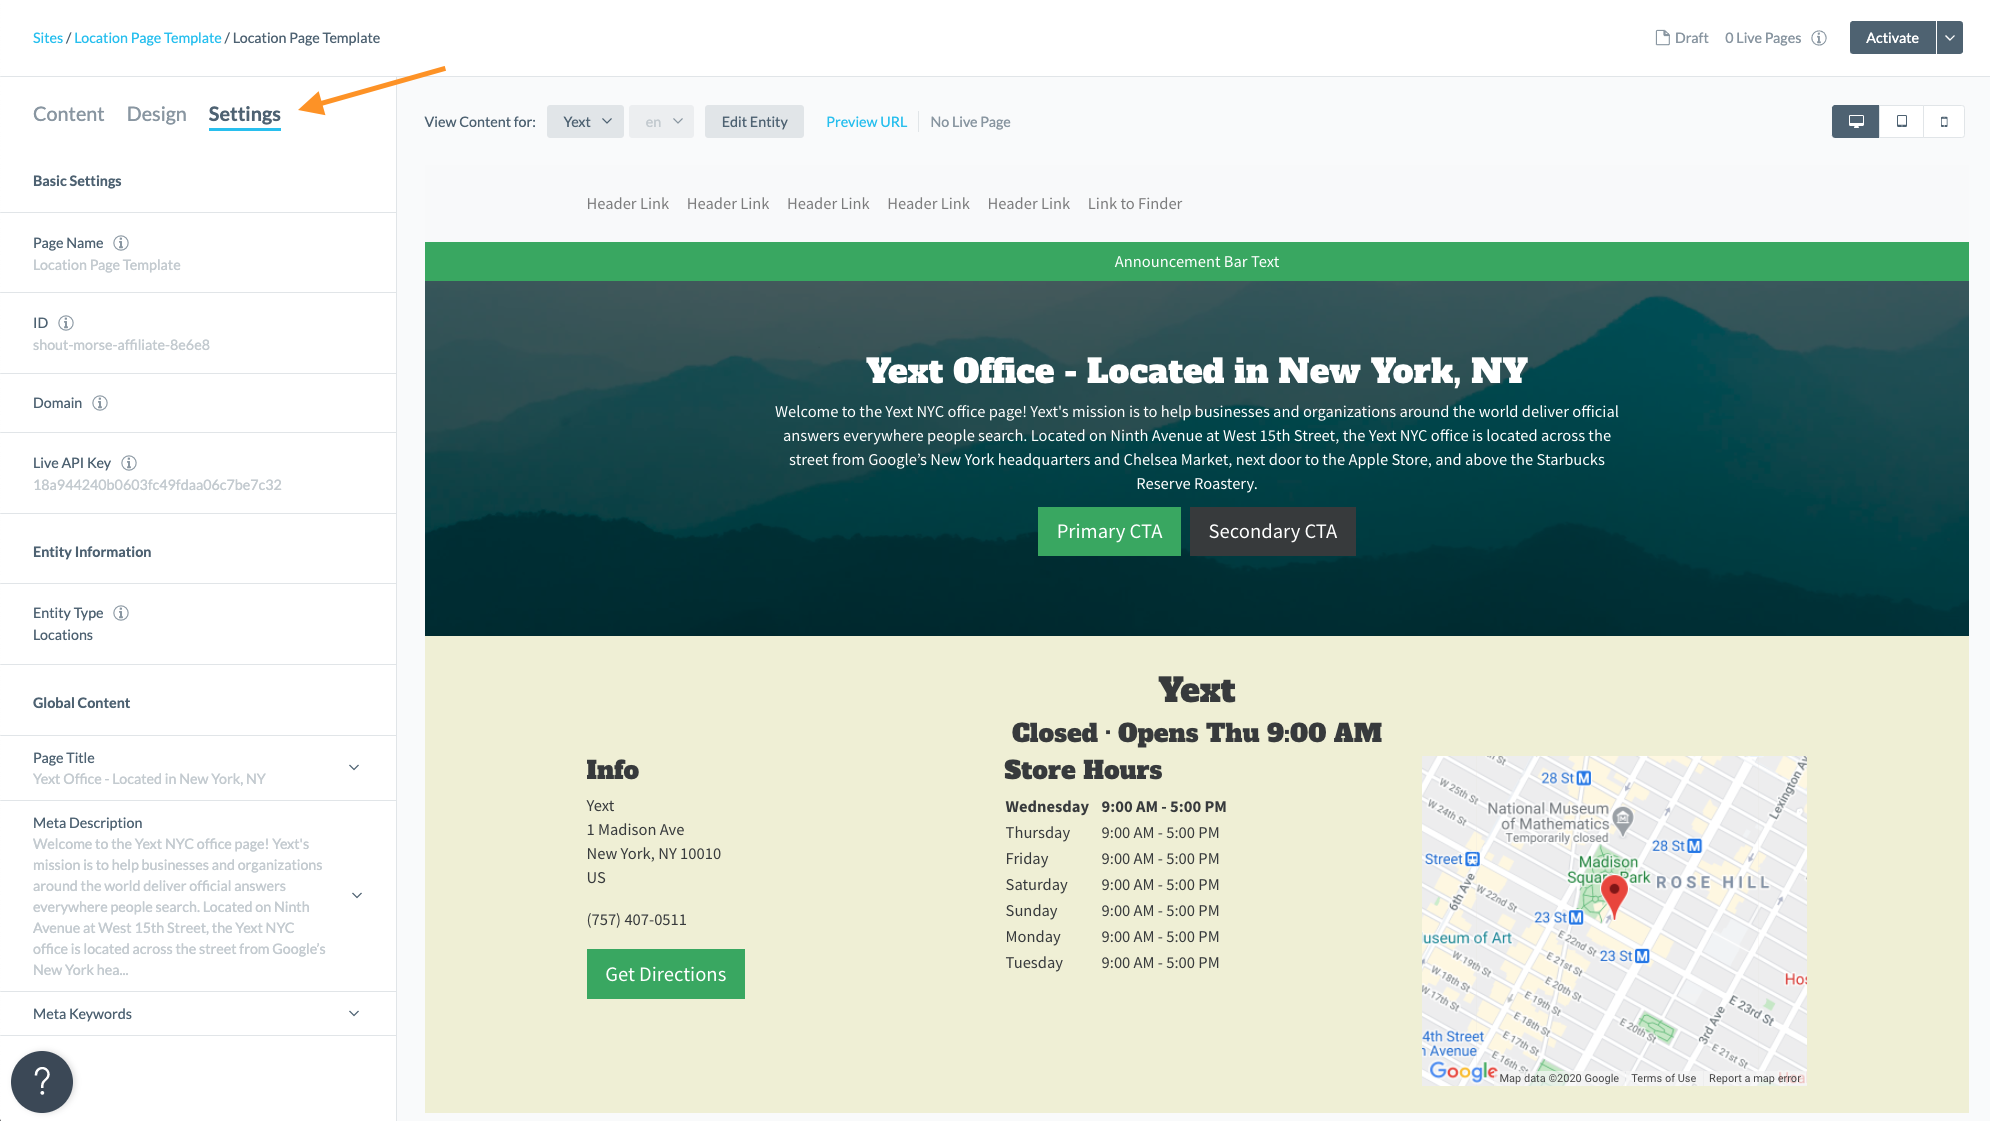This screenshot has height=1121, width=1990.
Task: Expand the Page Title section
Action: click(x=354, y=768)
